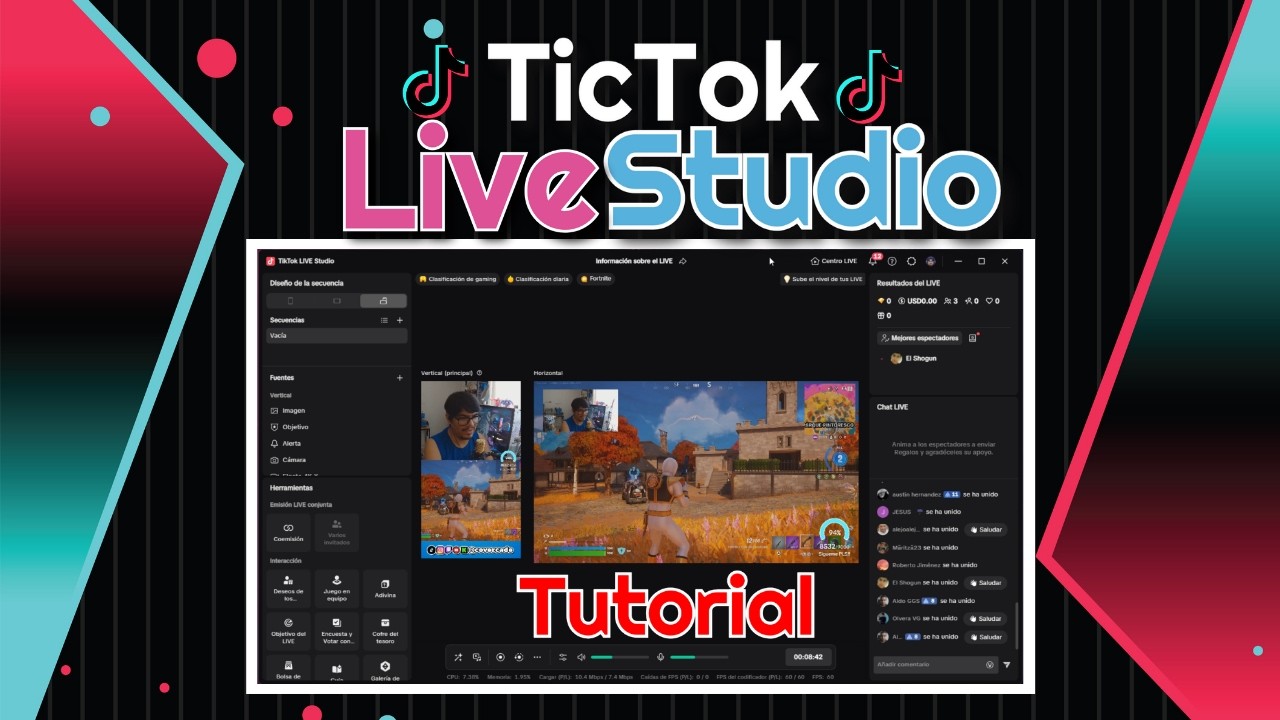Open the notifications bell

click(873, 261)
